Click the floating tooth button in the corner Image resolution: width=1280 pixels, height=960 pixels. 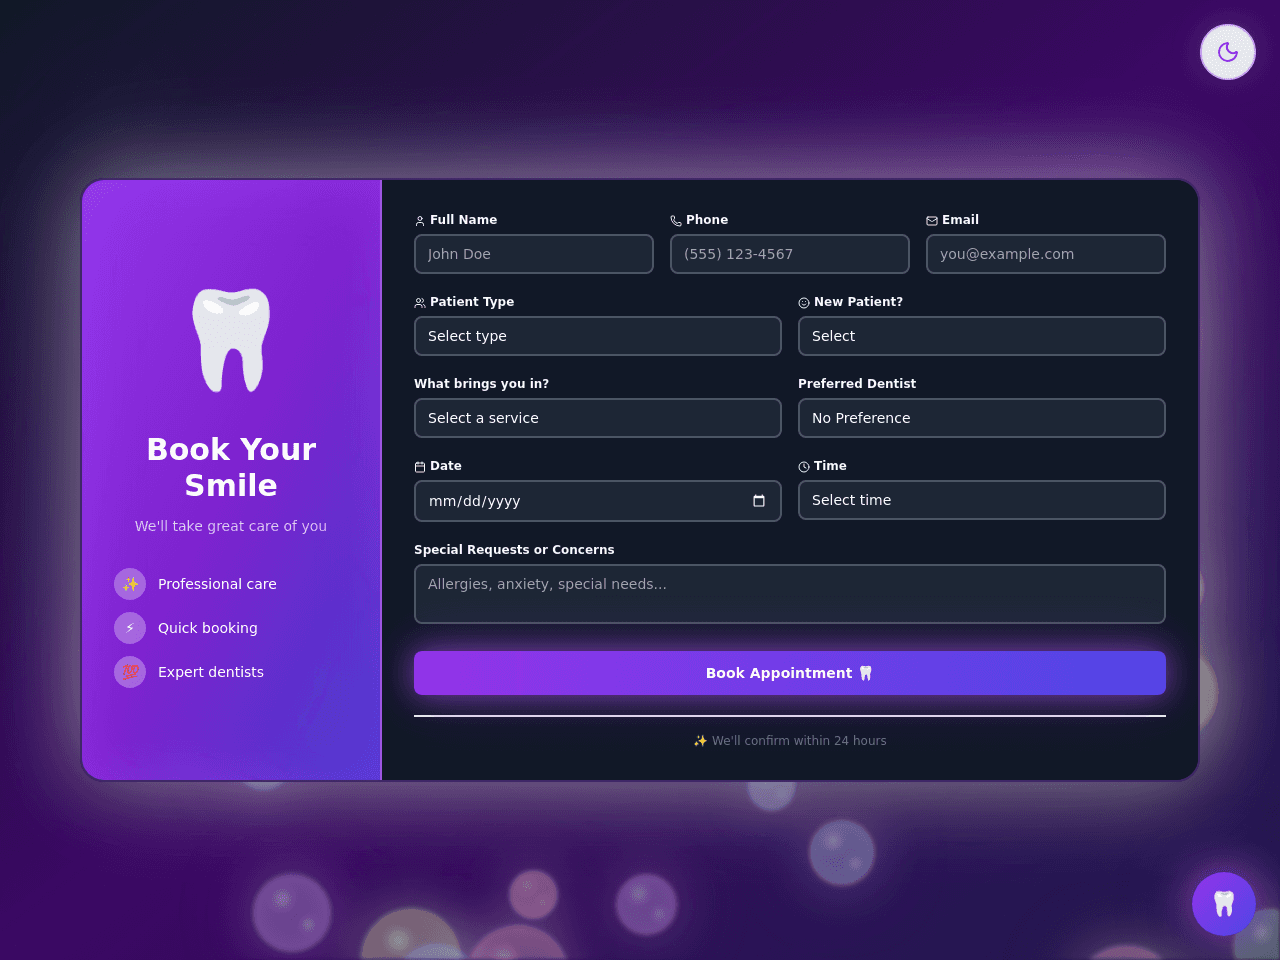[1224, 904]
